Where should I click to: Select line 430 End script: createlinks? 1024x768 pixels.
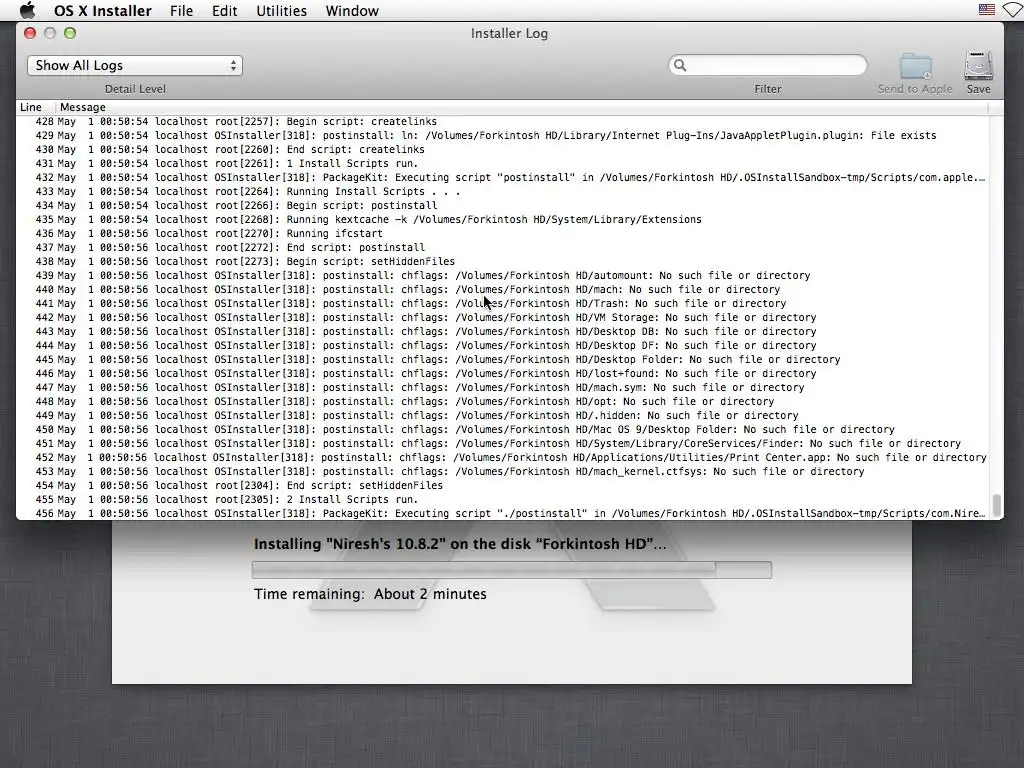503,150
